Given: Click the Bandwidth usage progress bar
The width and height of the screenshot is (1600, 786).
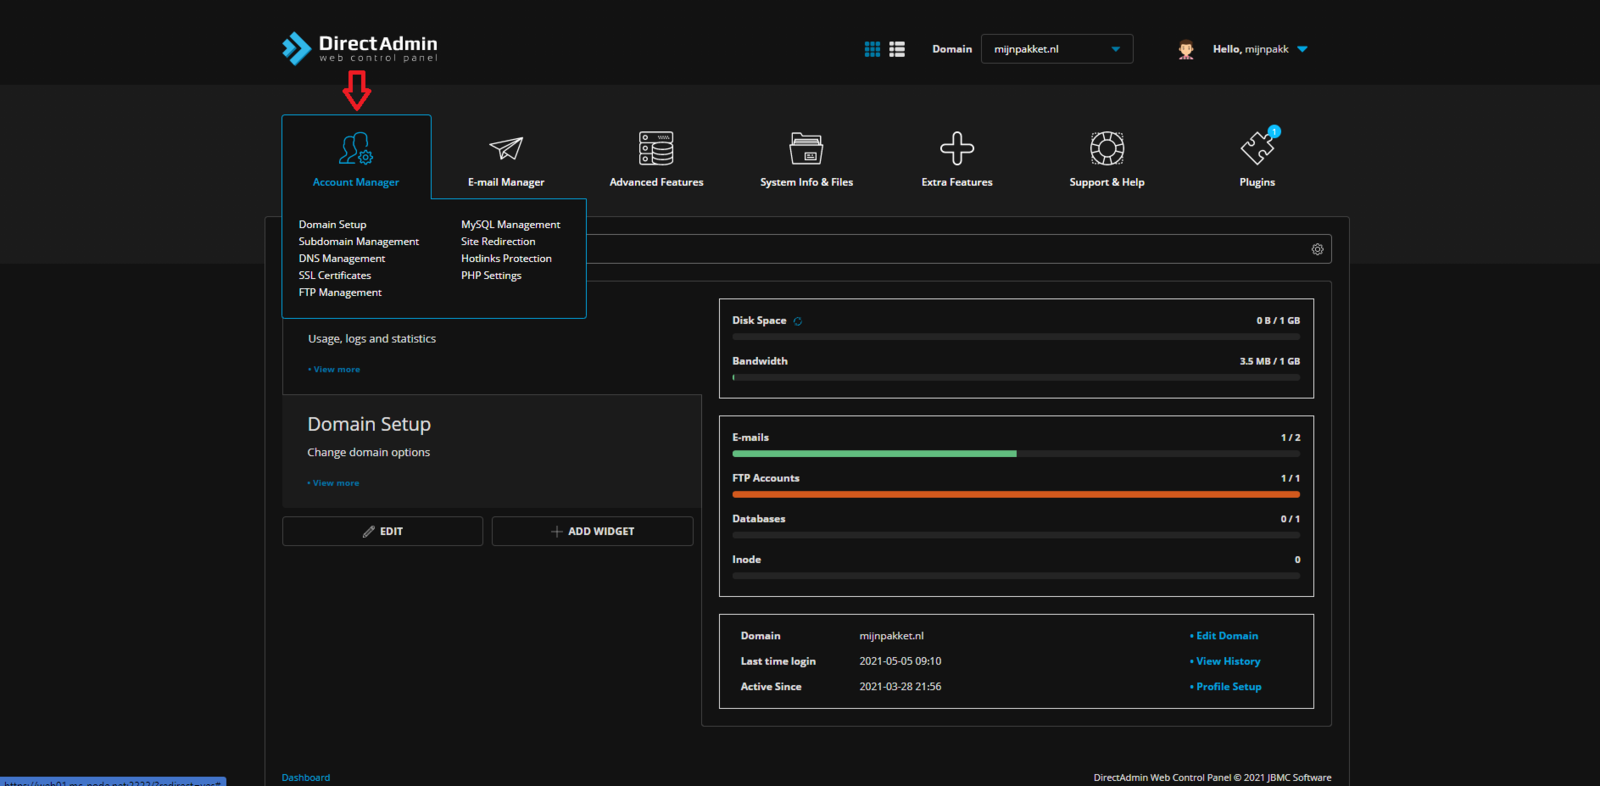Looking at the screenshot, I should 1016,378.
